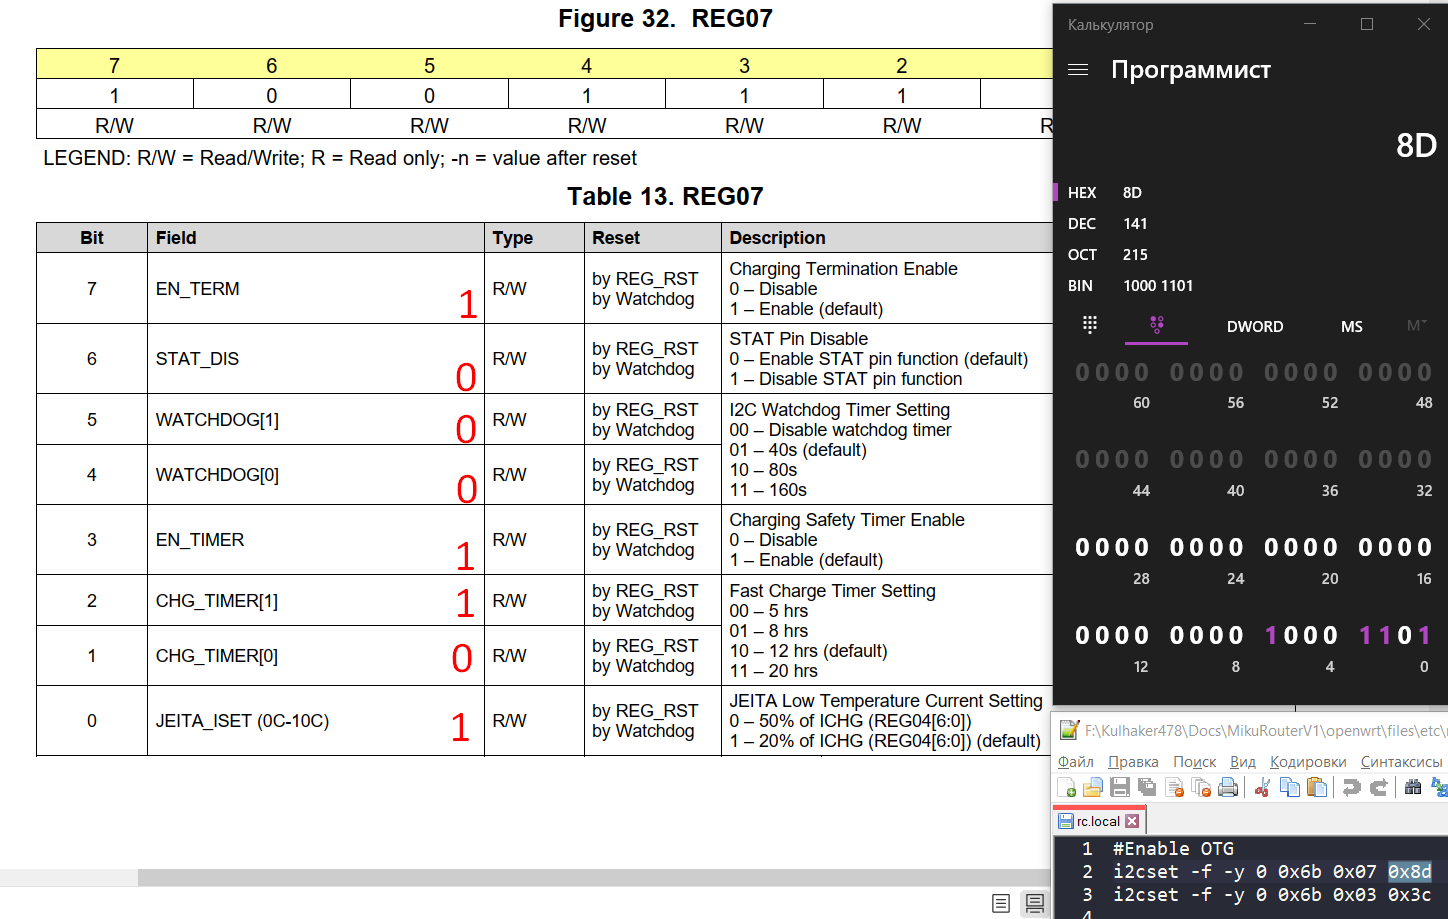Click the 'Figure 32. REG07' heading
The height and width of the screenshot is (919, 1448).
pos(665,18)
